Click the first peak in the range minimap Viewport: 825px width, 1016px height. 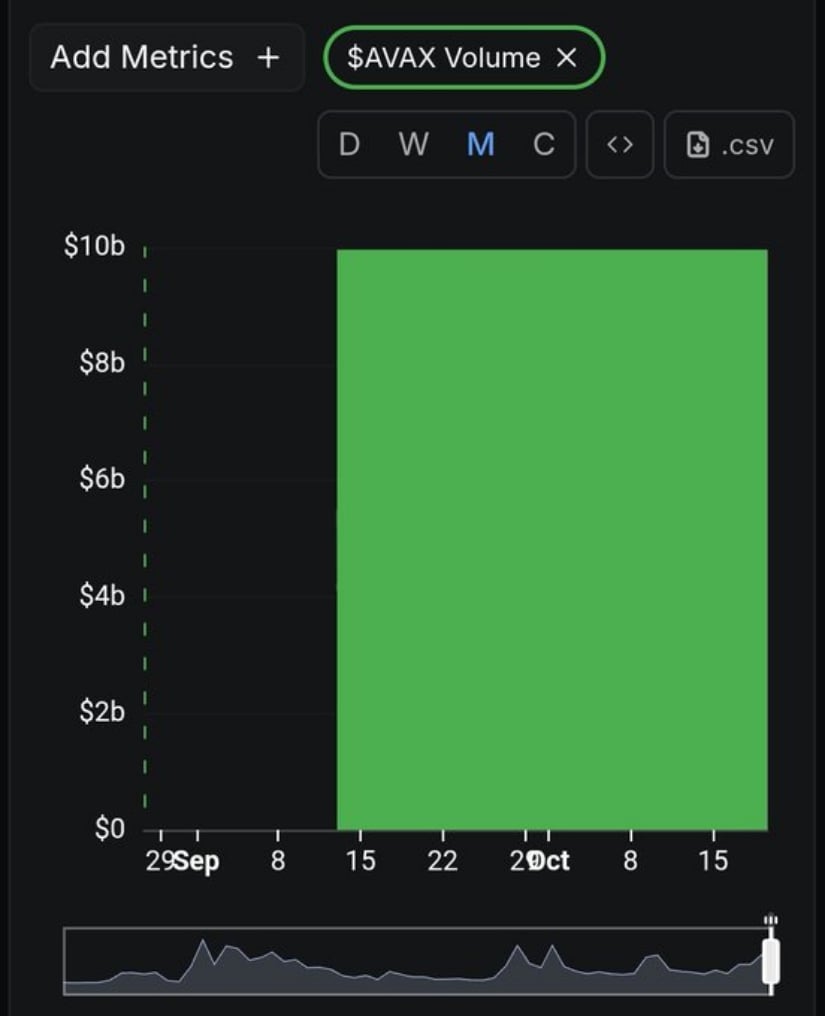pos(203,947)
